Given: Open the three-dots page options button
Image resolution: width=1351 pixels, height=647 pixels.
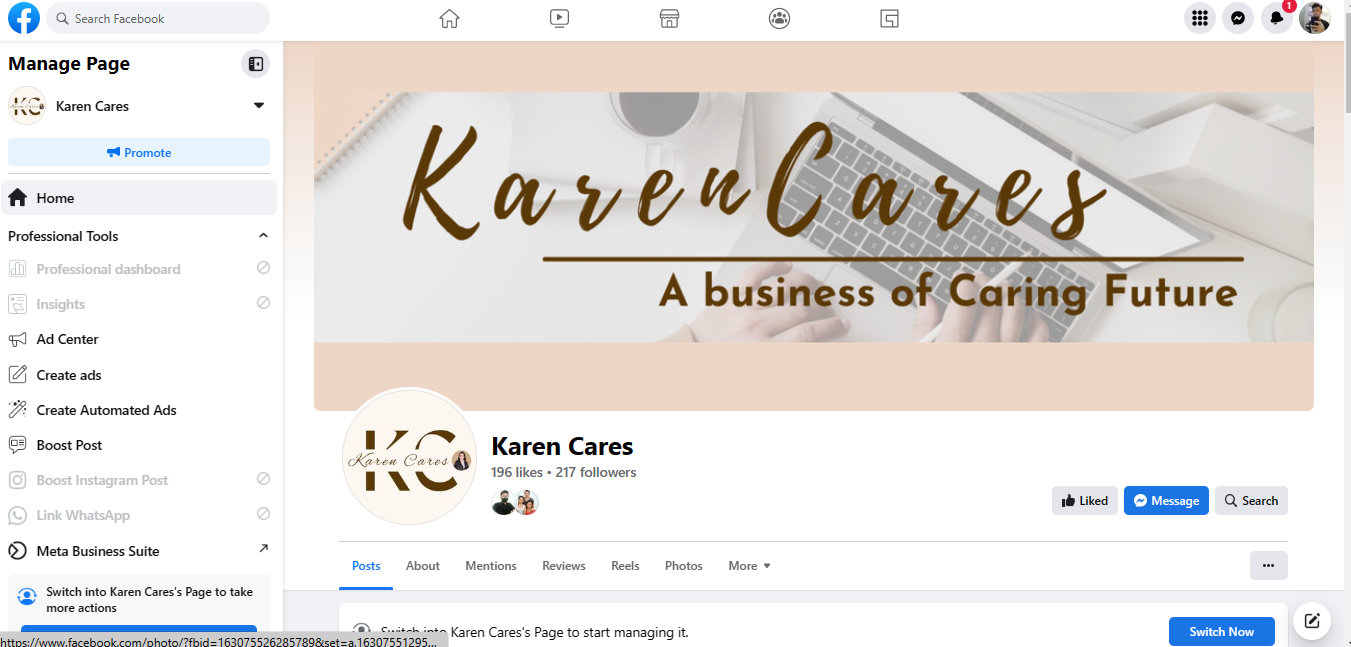Looking at the screenshot, I should point(1268,566).
